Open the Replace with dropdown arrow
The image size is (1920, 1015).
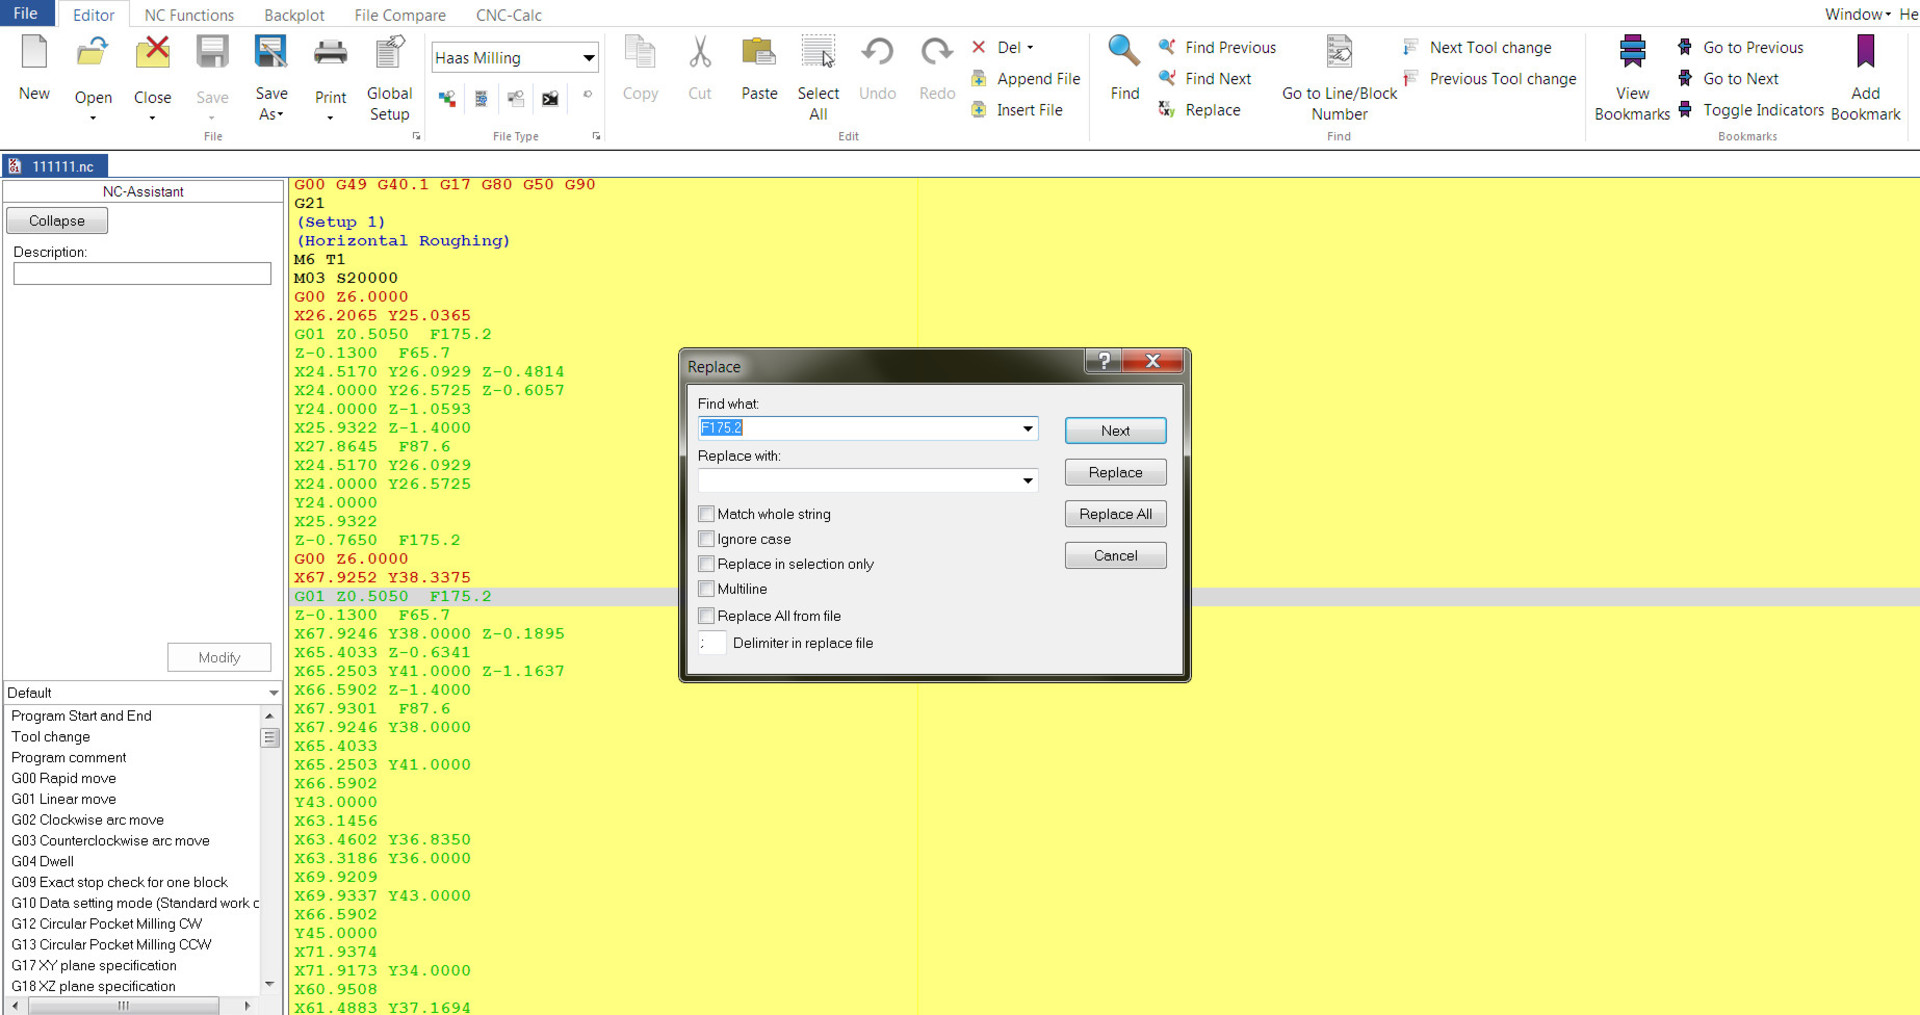pyautogui.click(x=1027, y=481)
